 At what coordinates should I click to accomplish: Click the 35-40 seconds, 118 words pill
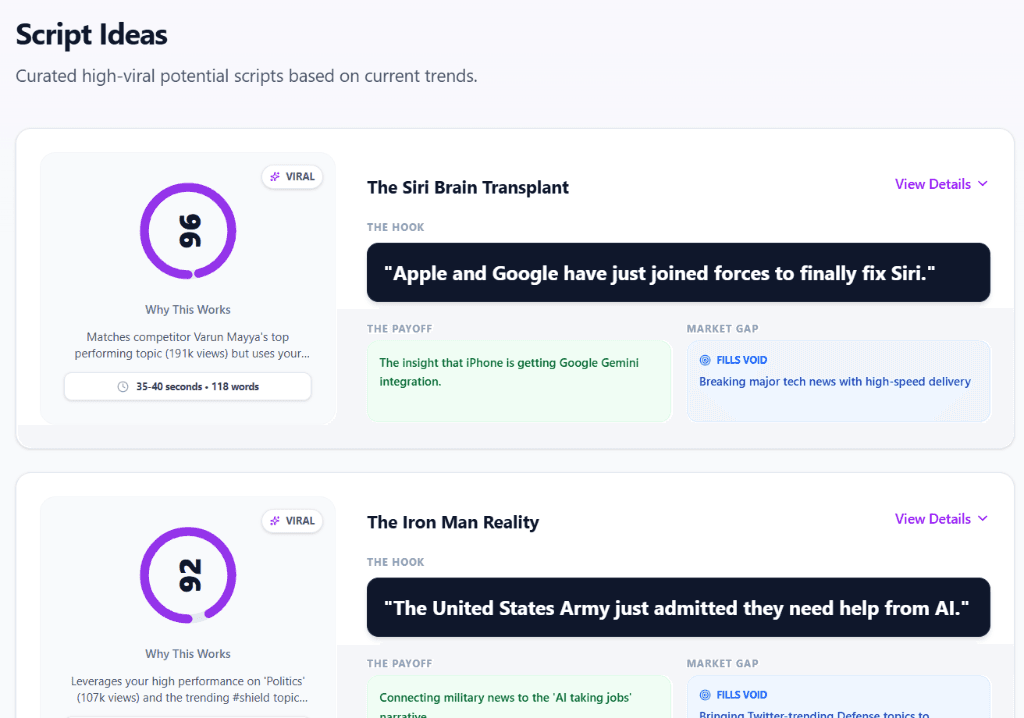[x=188, y=387]
